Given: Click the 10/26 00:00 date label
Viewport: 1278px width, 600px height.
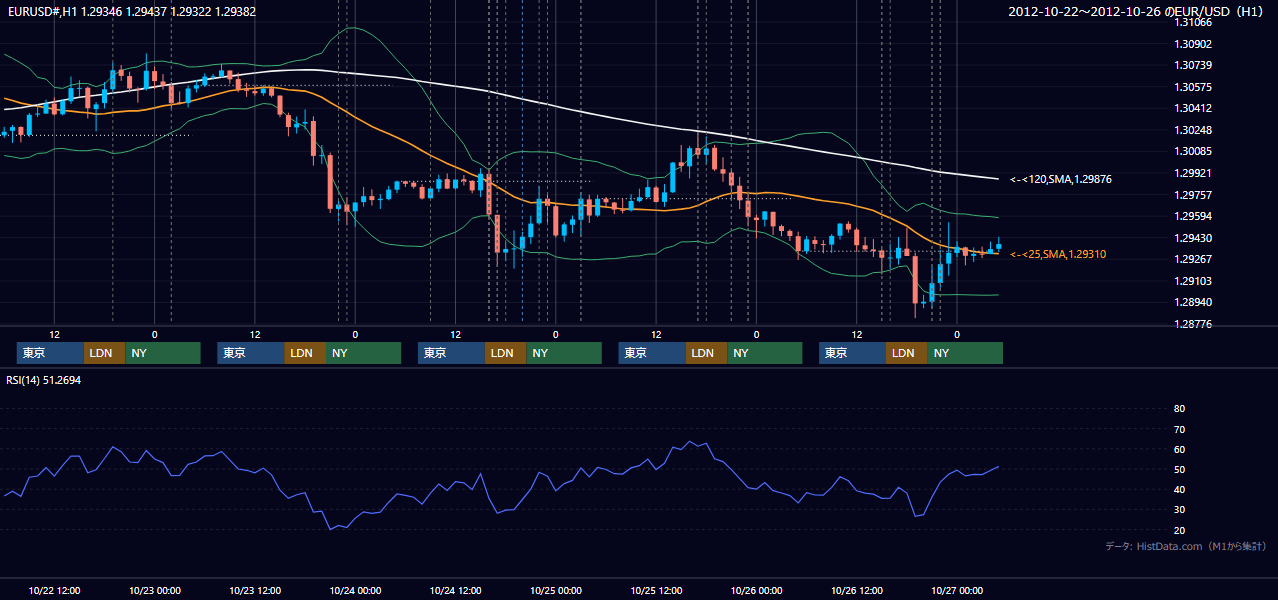Looking at the screenshot, I should point(756,590).
